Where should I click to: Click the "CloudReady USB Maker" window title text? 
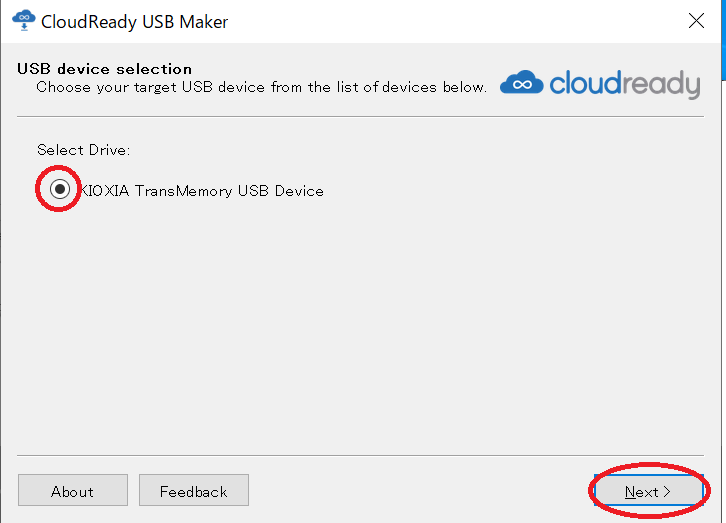pos(134,22)
